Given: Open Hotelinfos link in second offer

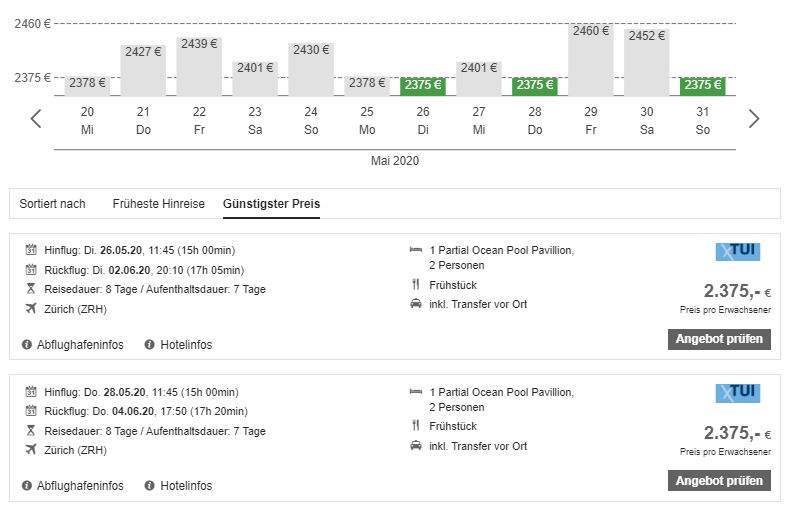Looking at the screenshot, I should point(186,486).
